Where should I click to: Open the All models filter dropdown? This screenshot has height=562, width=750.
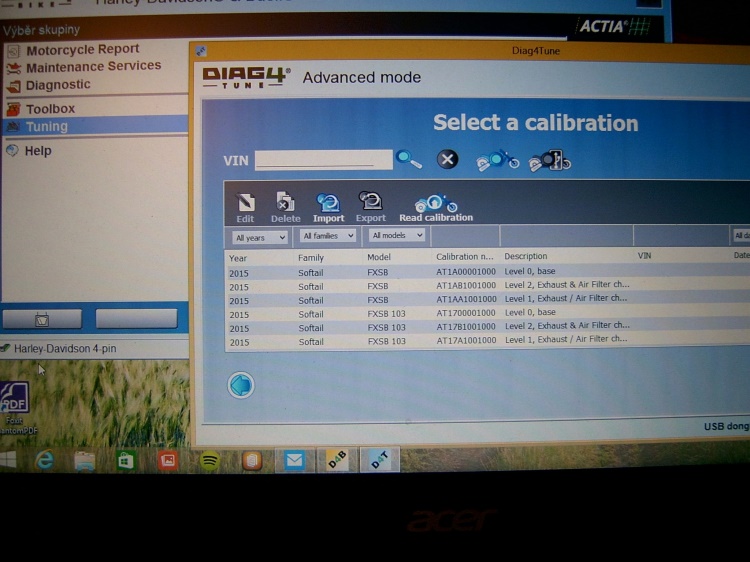point(397,235)
